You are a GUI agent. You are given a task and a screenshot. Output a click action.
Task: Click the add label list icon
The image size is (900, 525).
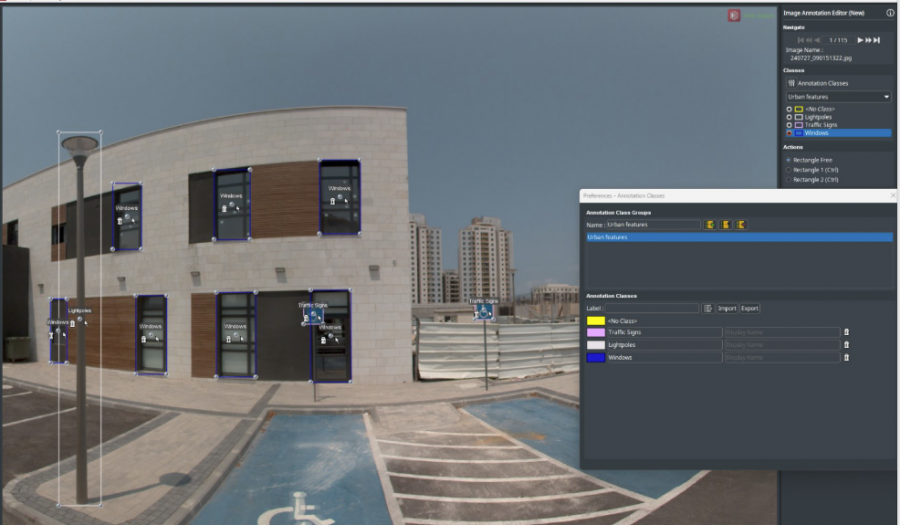pos(708,309)
